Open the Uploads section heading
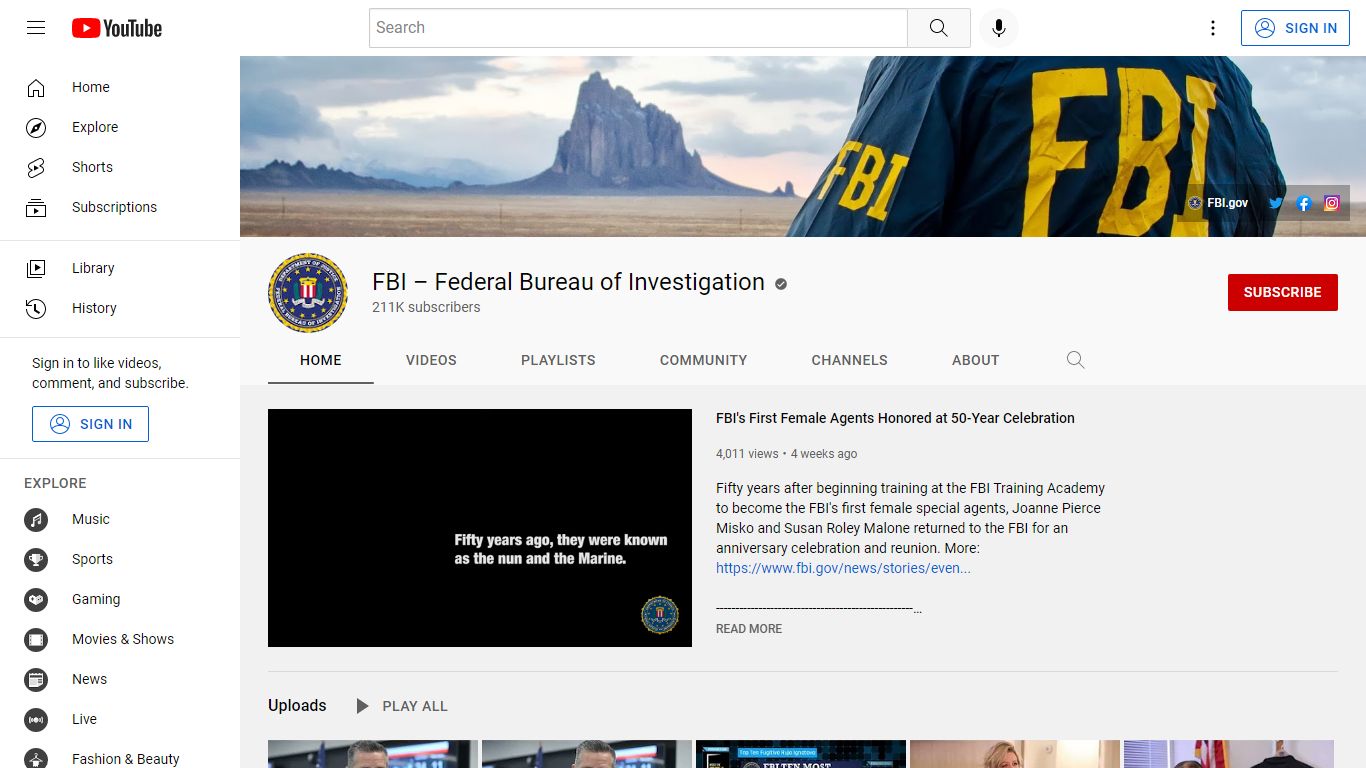 (297, 706)
